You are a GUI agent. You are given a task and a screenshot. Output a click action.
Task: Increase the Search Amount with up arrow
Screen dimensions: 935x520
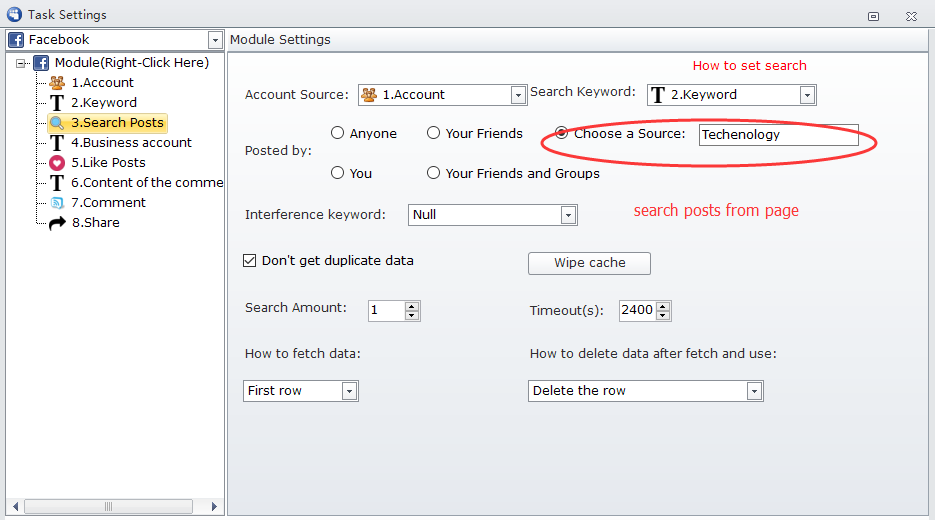[412, 305]
